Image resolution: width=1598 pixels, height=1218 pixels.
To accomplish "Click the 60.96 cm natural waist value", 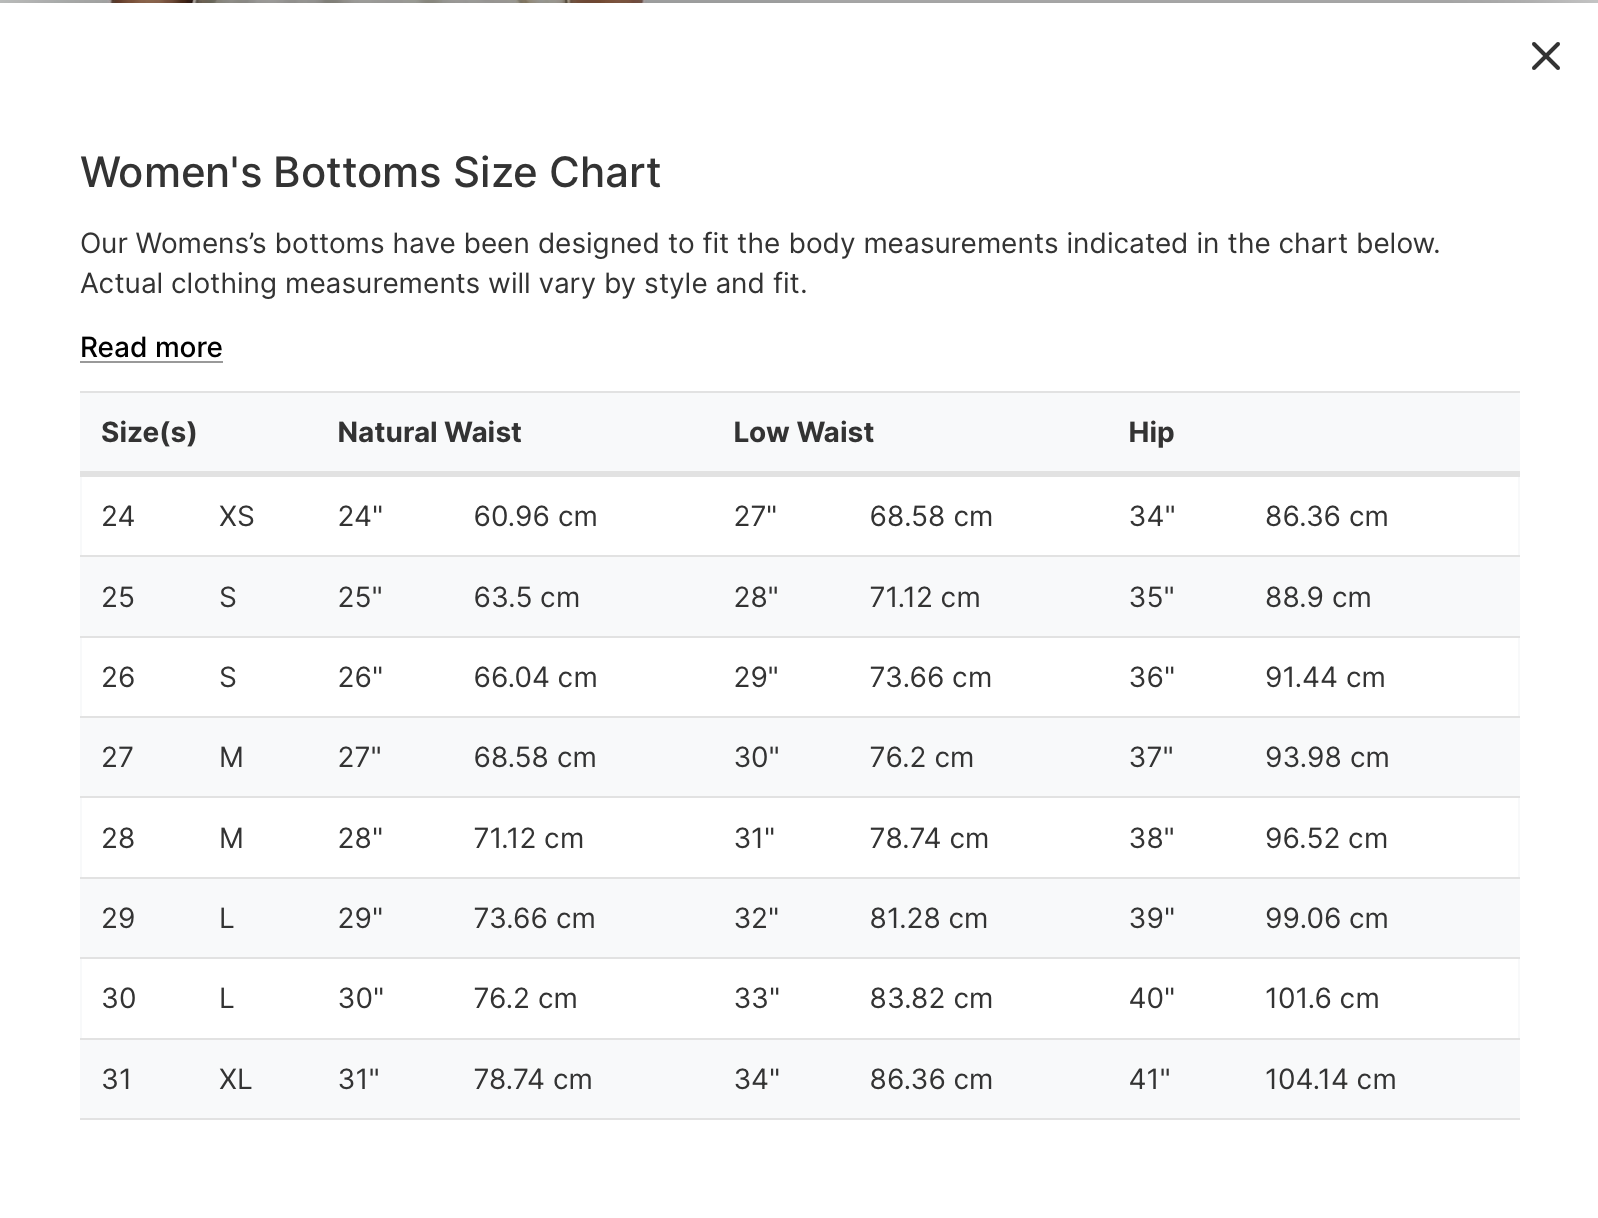I will [535, 516].
